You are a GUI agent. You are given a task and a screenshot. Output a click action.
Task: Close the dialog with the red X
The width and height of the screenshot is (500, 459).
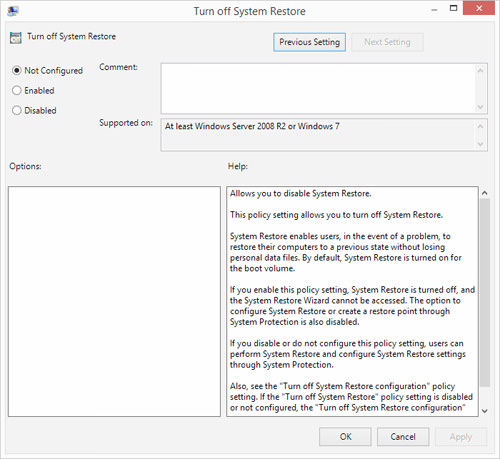pos(479,8)
